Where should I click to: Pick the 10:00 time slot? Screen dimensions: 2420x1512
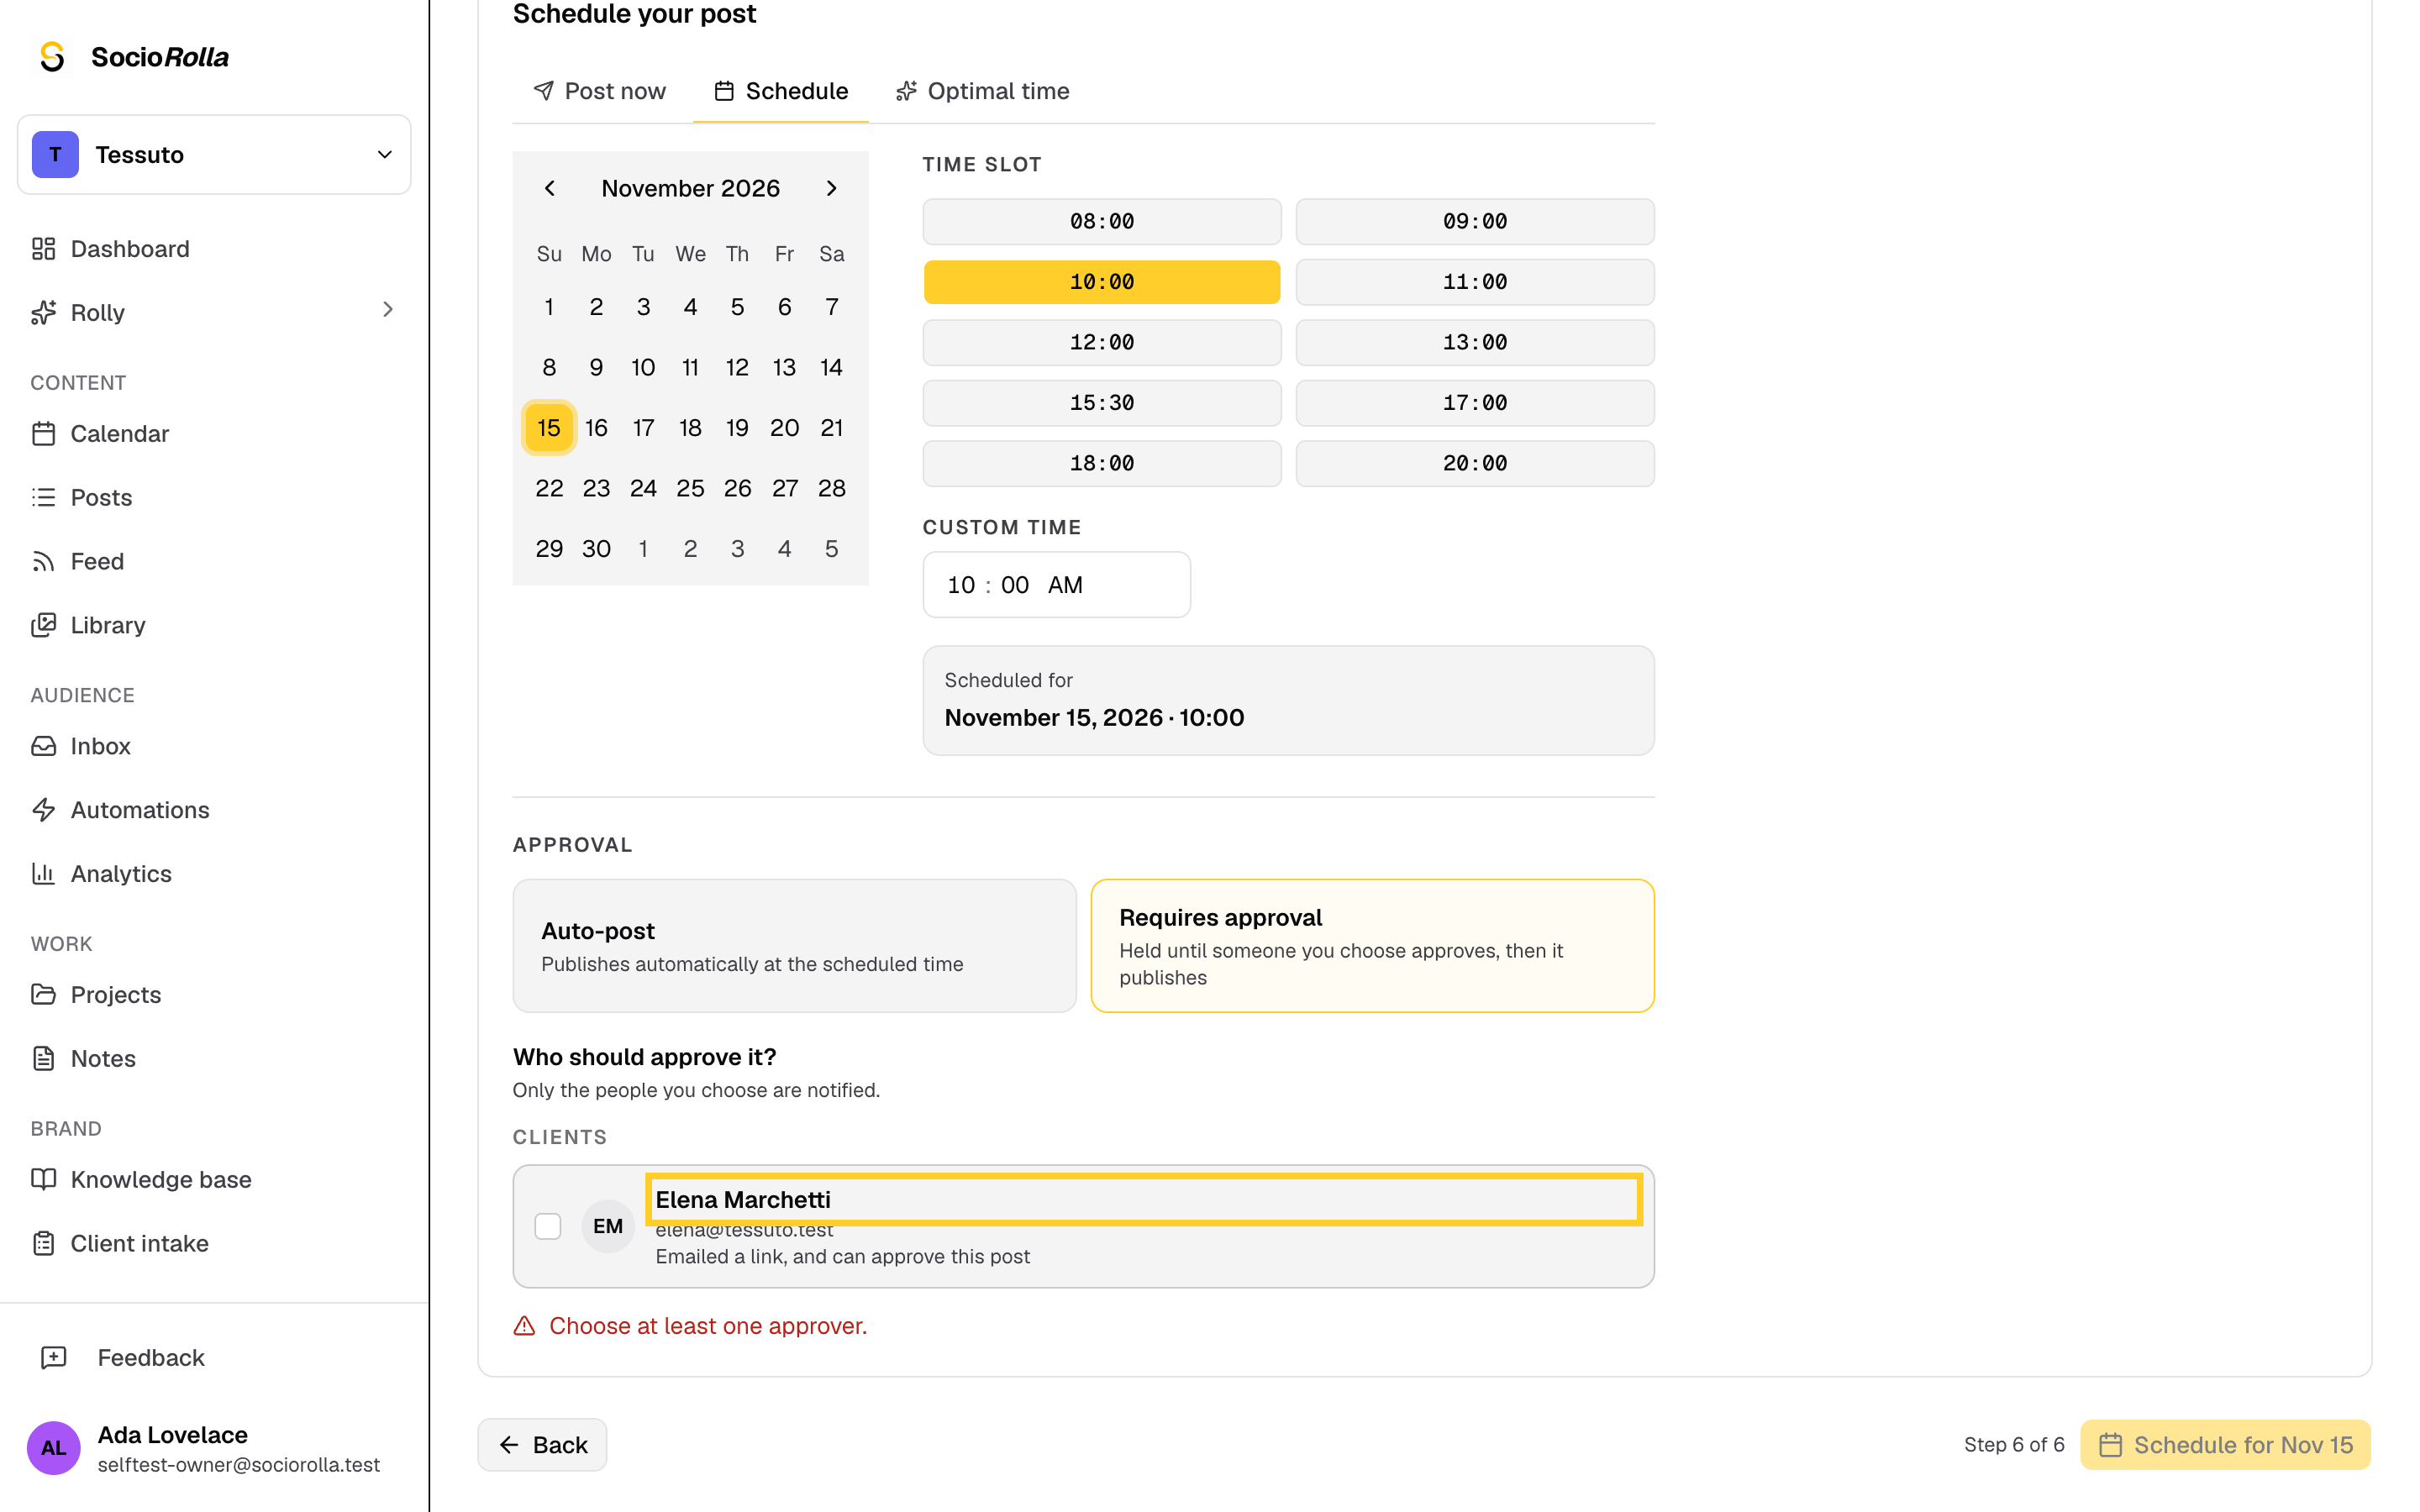(1102, 282)
